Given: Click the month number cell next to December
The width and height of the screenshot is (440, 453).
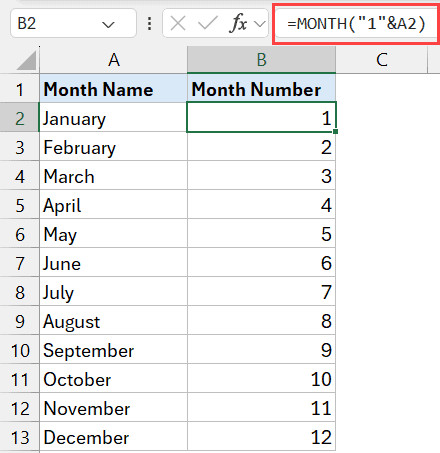Looking at the screenshot, I should point(261,436).
